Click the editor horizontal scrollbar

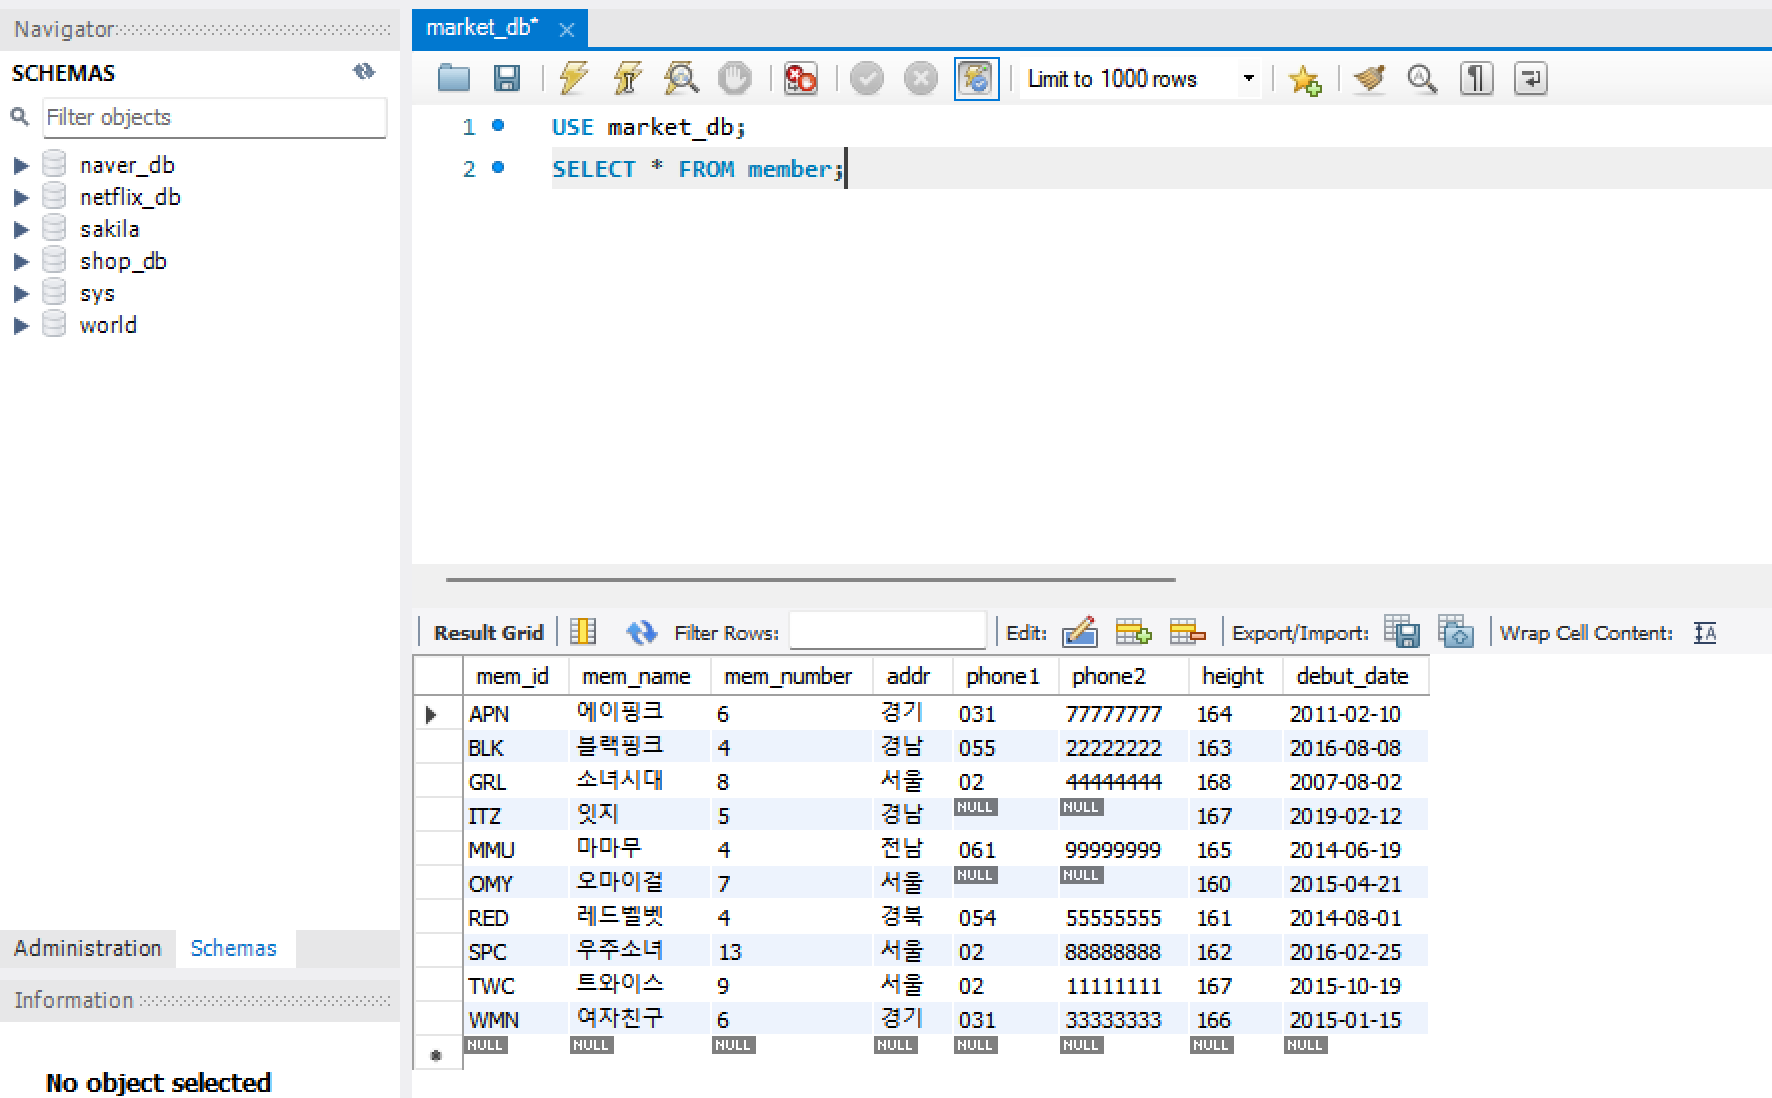click(x=810, y=579)
